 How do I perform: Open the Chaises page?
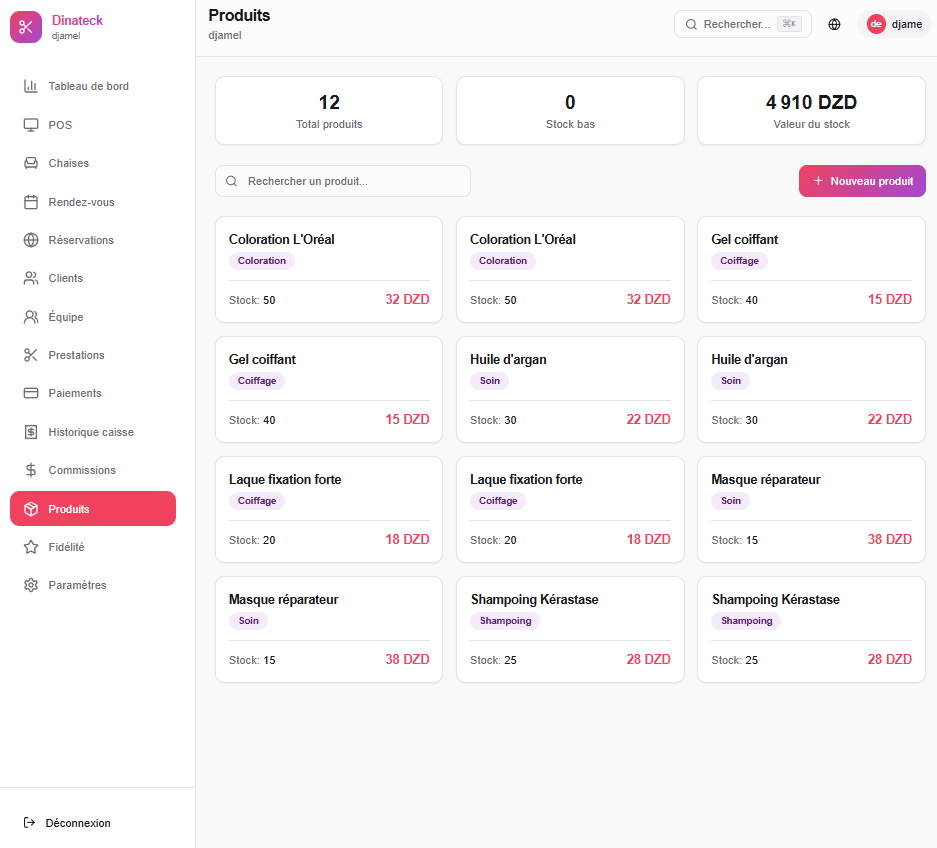click(x=93, y=163)
